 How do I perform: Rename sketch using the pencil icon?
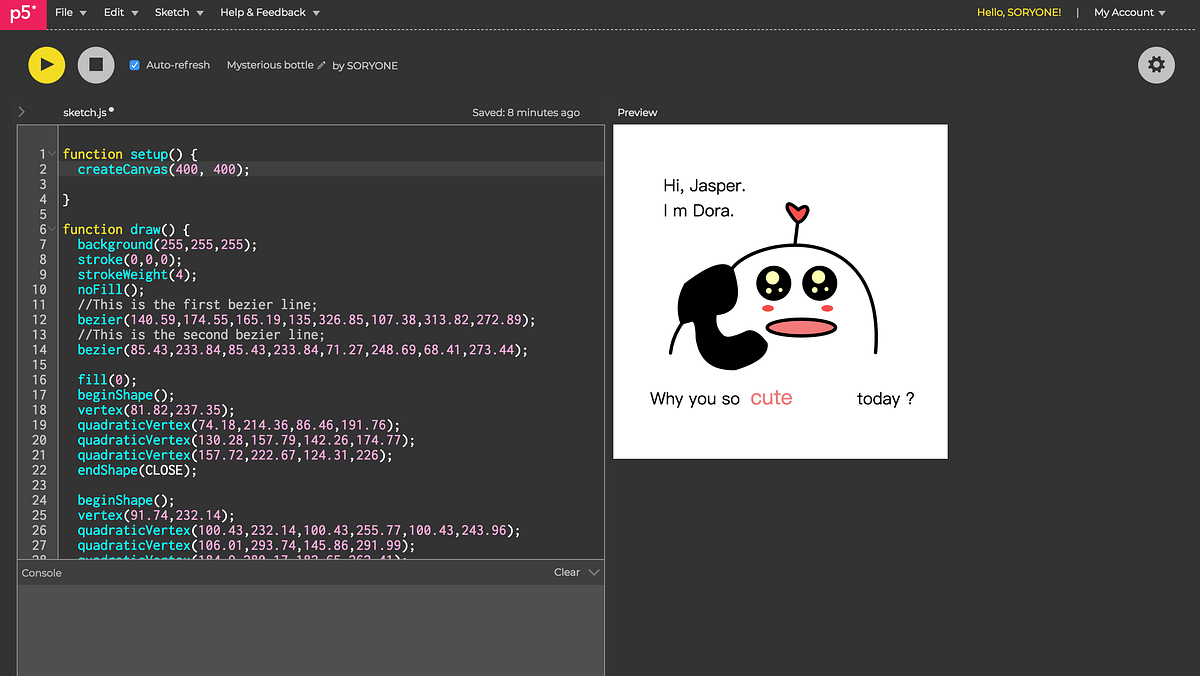(319, 64)
